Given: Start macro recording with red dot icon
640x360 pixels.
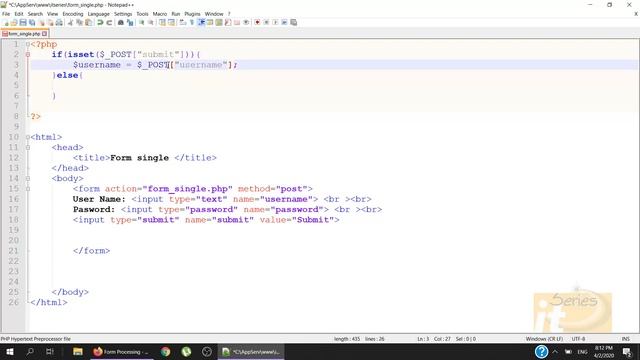Looking at the screenshot, I should tap(257, 22).
